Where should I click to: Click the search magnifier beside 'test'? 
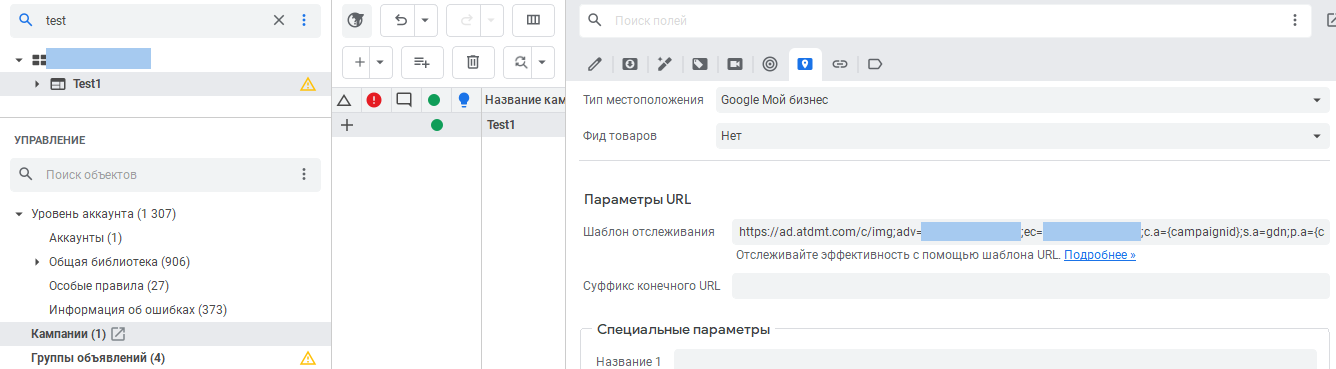[x=27, y=20]
